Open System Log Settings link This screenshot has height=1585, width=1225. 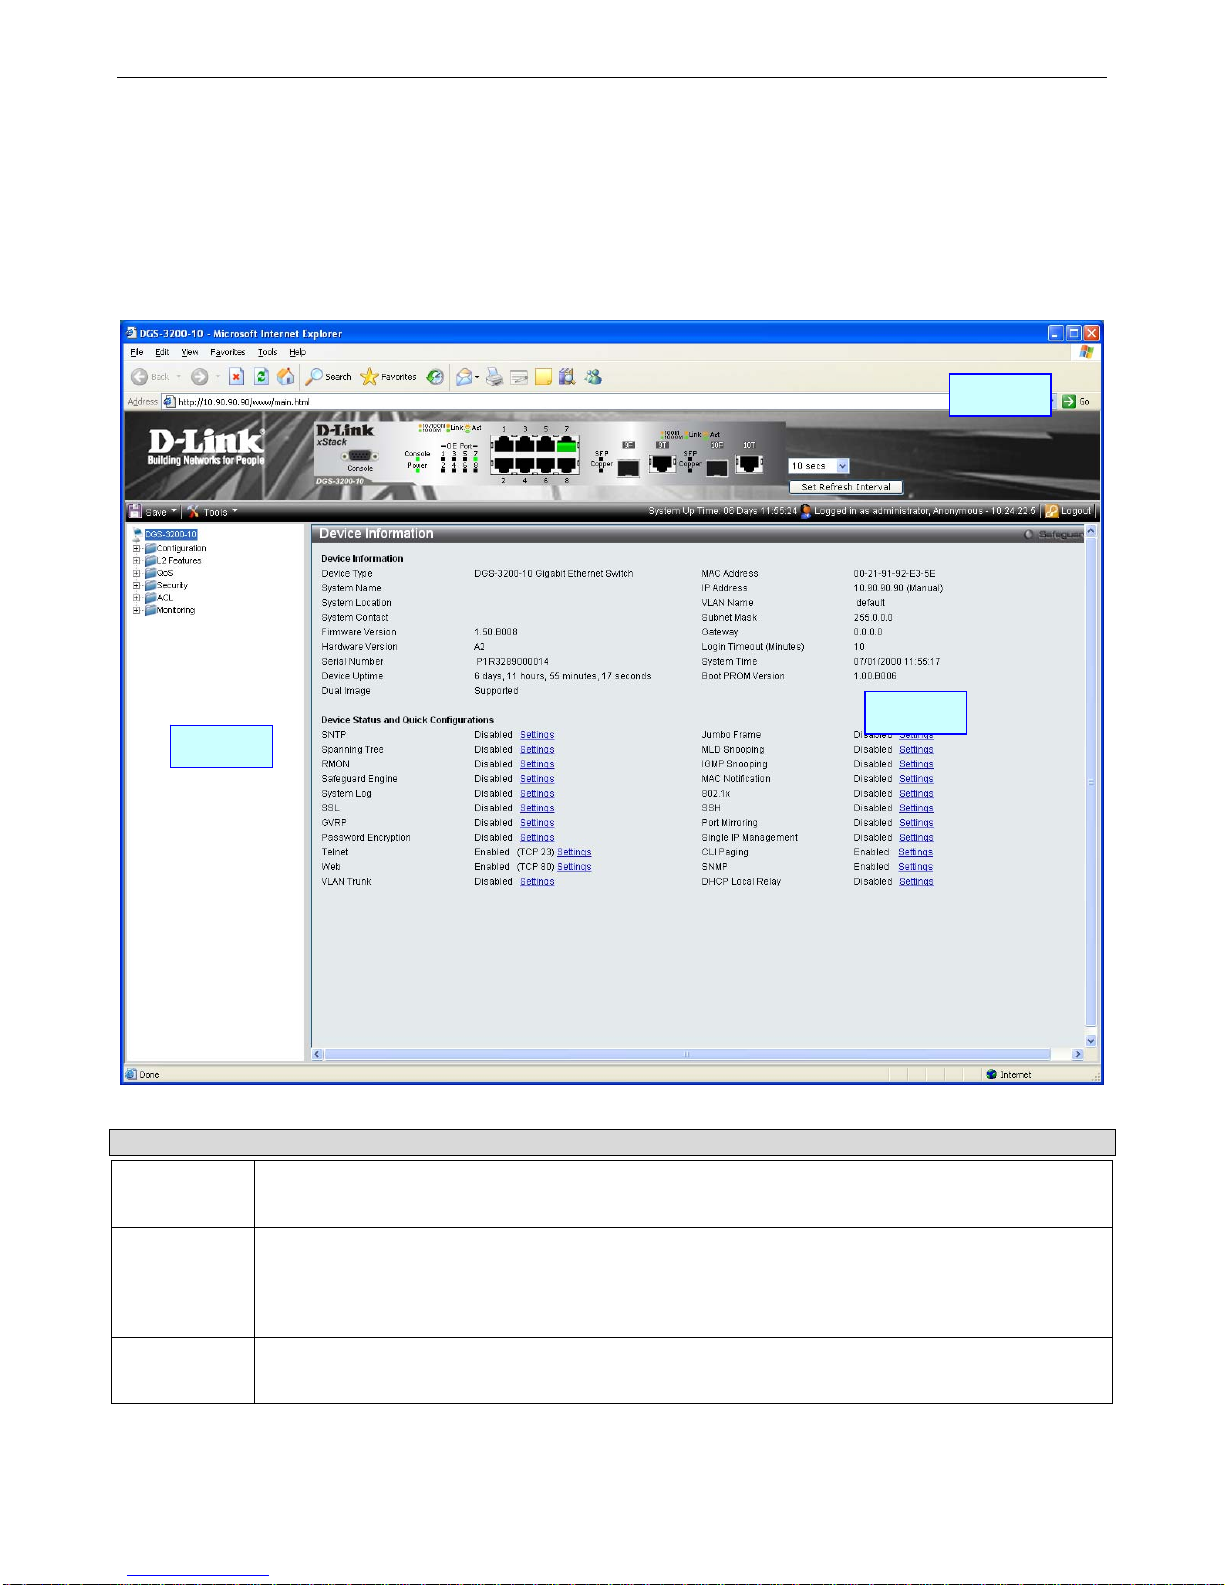tap(537, 794)
